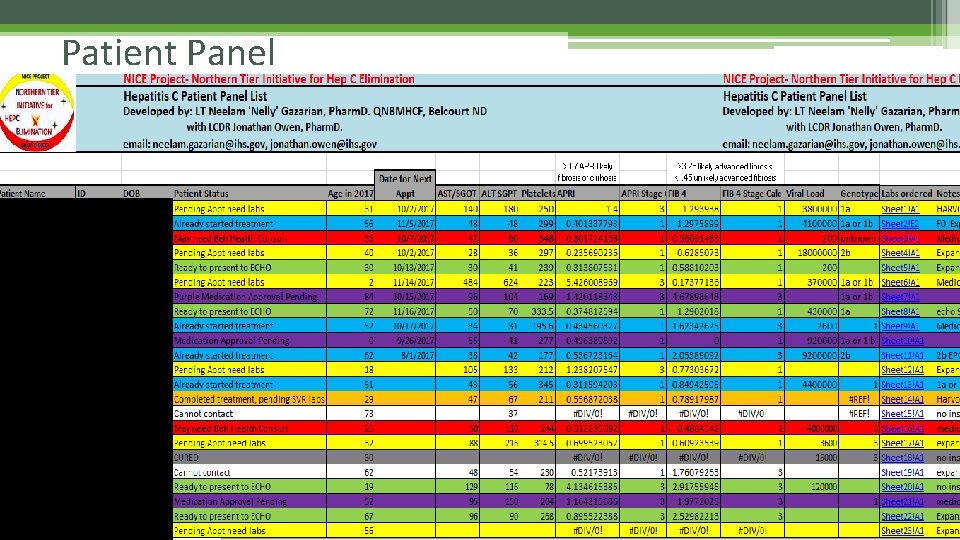Screen dimensions: 960x540
Task: Click the FIB 4 value 1.2975899
Action: [x=693, y=223]
